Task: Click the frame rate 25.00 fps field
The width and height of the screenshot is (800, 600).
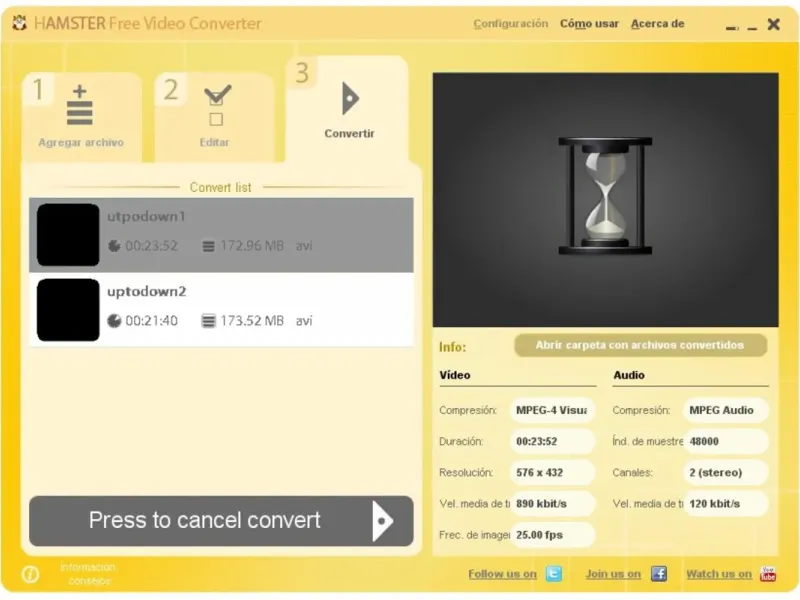Action: [x=552, y=535]
